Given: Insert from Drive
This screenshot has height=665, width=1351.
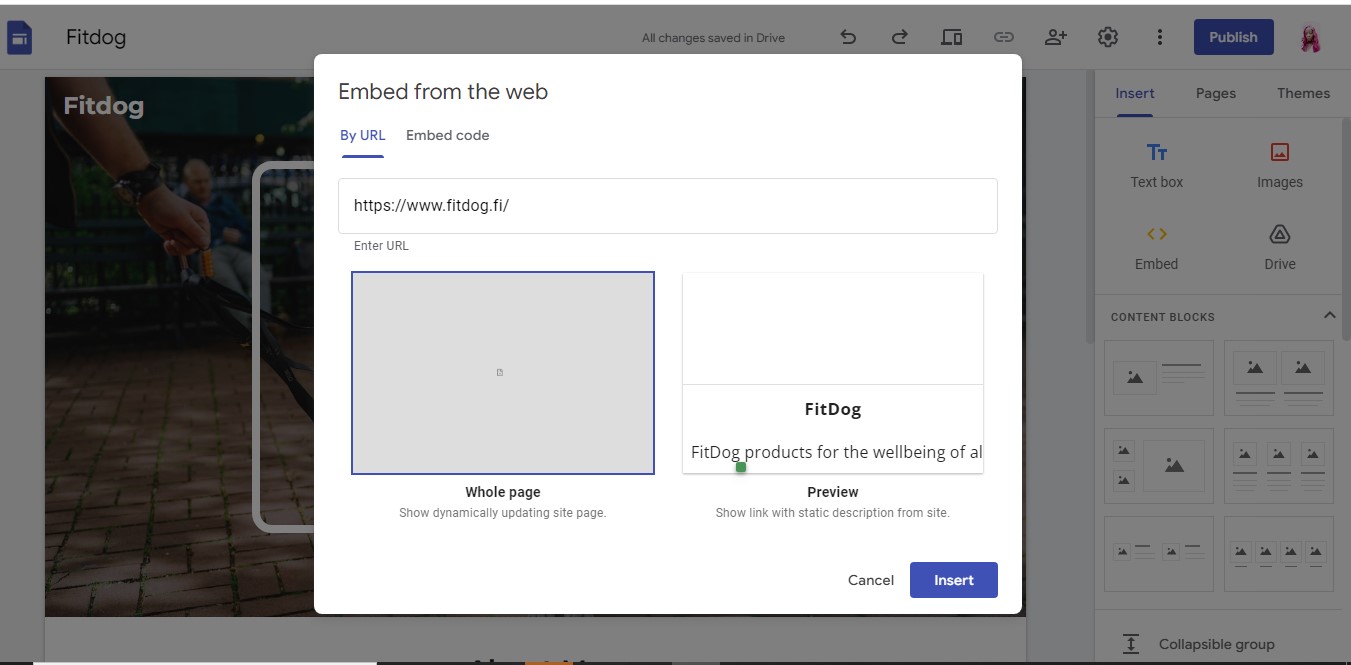Looking at the screenshot, I should [1279, 247].
